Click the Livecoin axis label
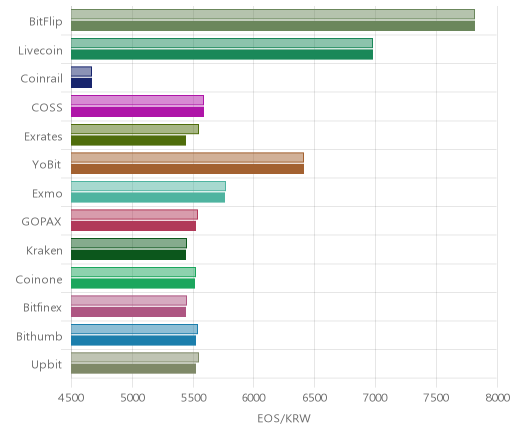Image resolution: width=512 pixels, height=436 pixels. pyautogui.click(x=40, y=51)
